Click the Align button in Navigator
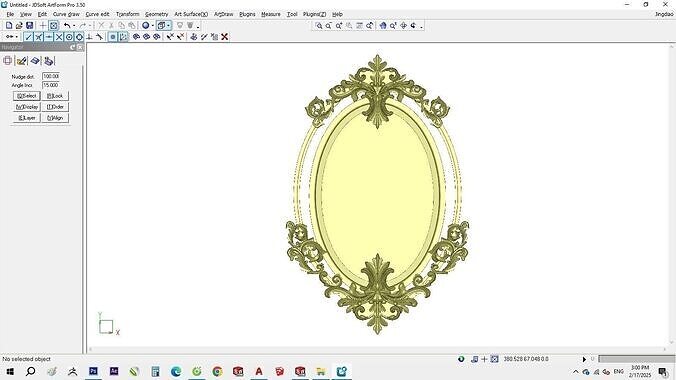Viewport: 676px width, 380px height. [x=55, y=118]
